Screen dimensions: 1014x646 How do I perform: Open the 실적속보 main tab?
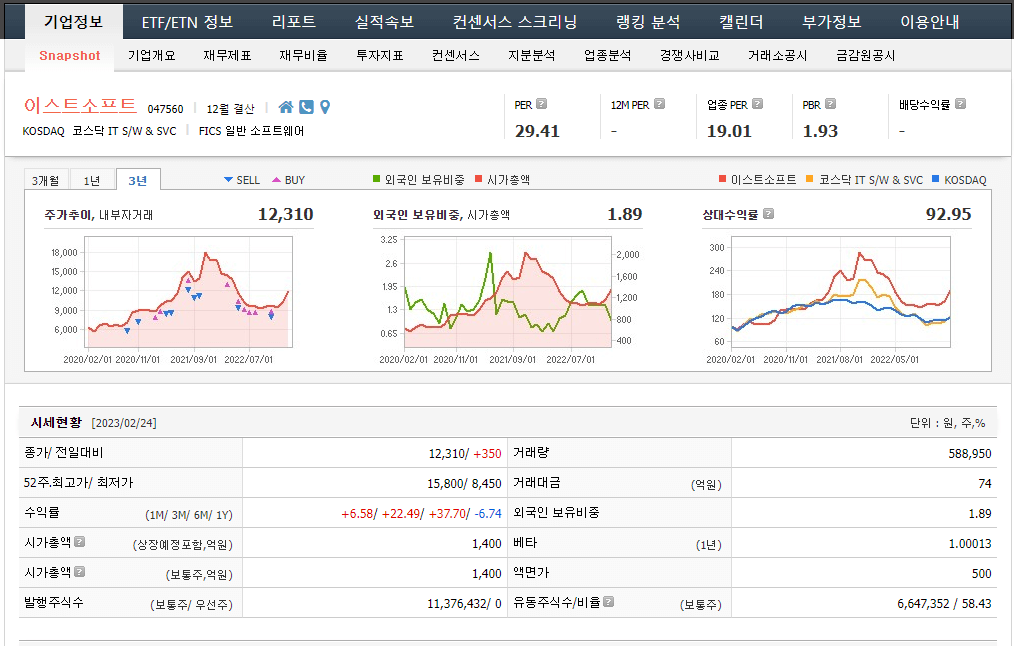point(384,22)
